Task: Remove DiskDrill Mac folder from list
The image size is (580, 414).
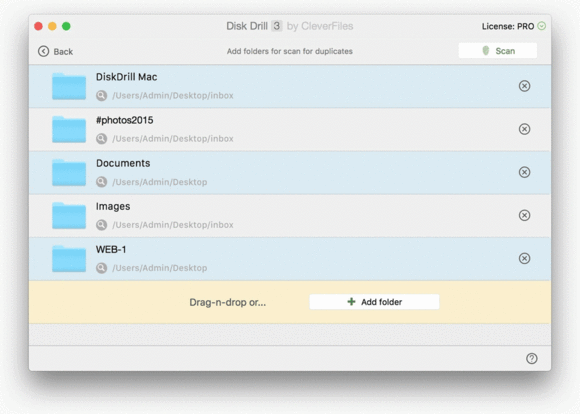Action: click(x=524, y=86)
